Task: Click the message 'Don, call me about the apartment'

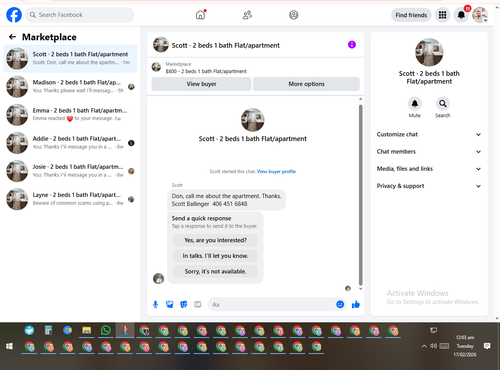Action: click(226, 200)
